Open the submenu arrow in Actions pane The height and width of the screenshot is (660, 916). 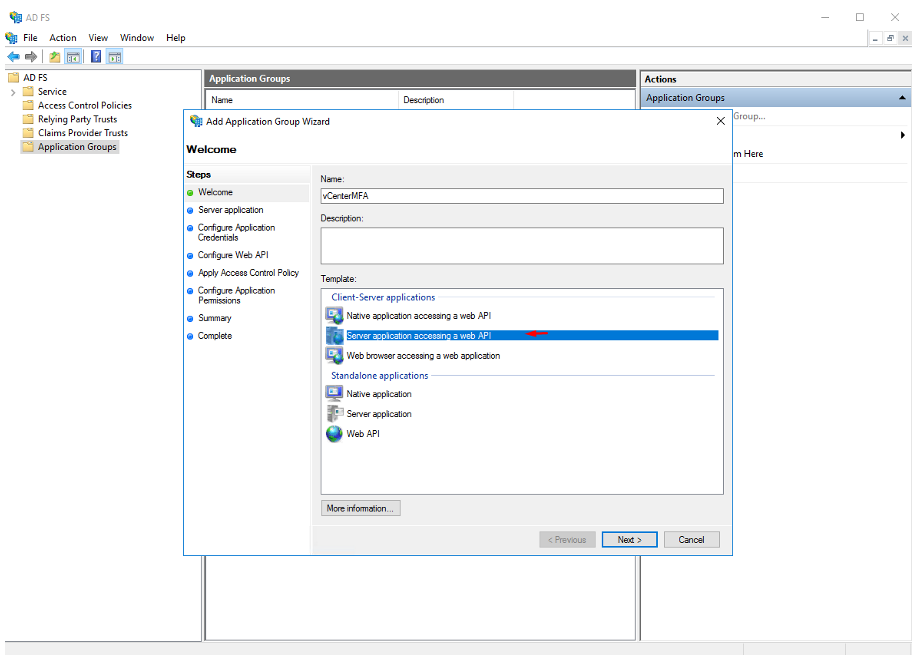tap(902, 135)
